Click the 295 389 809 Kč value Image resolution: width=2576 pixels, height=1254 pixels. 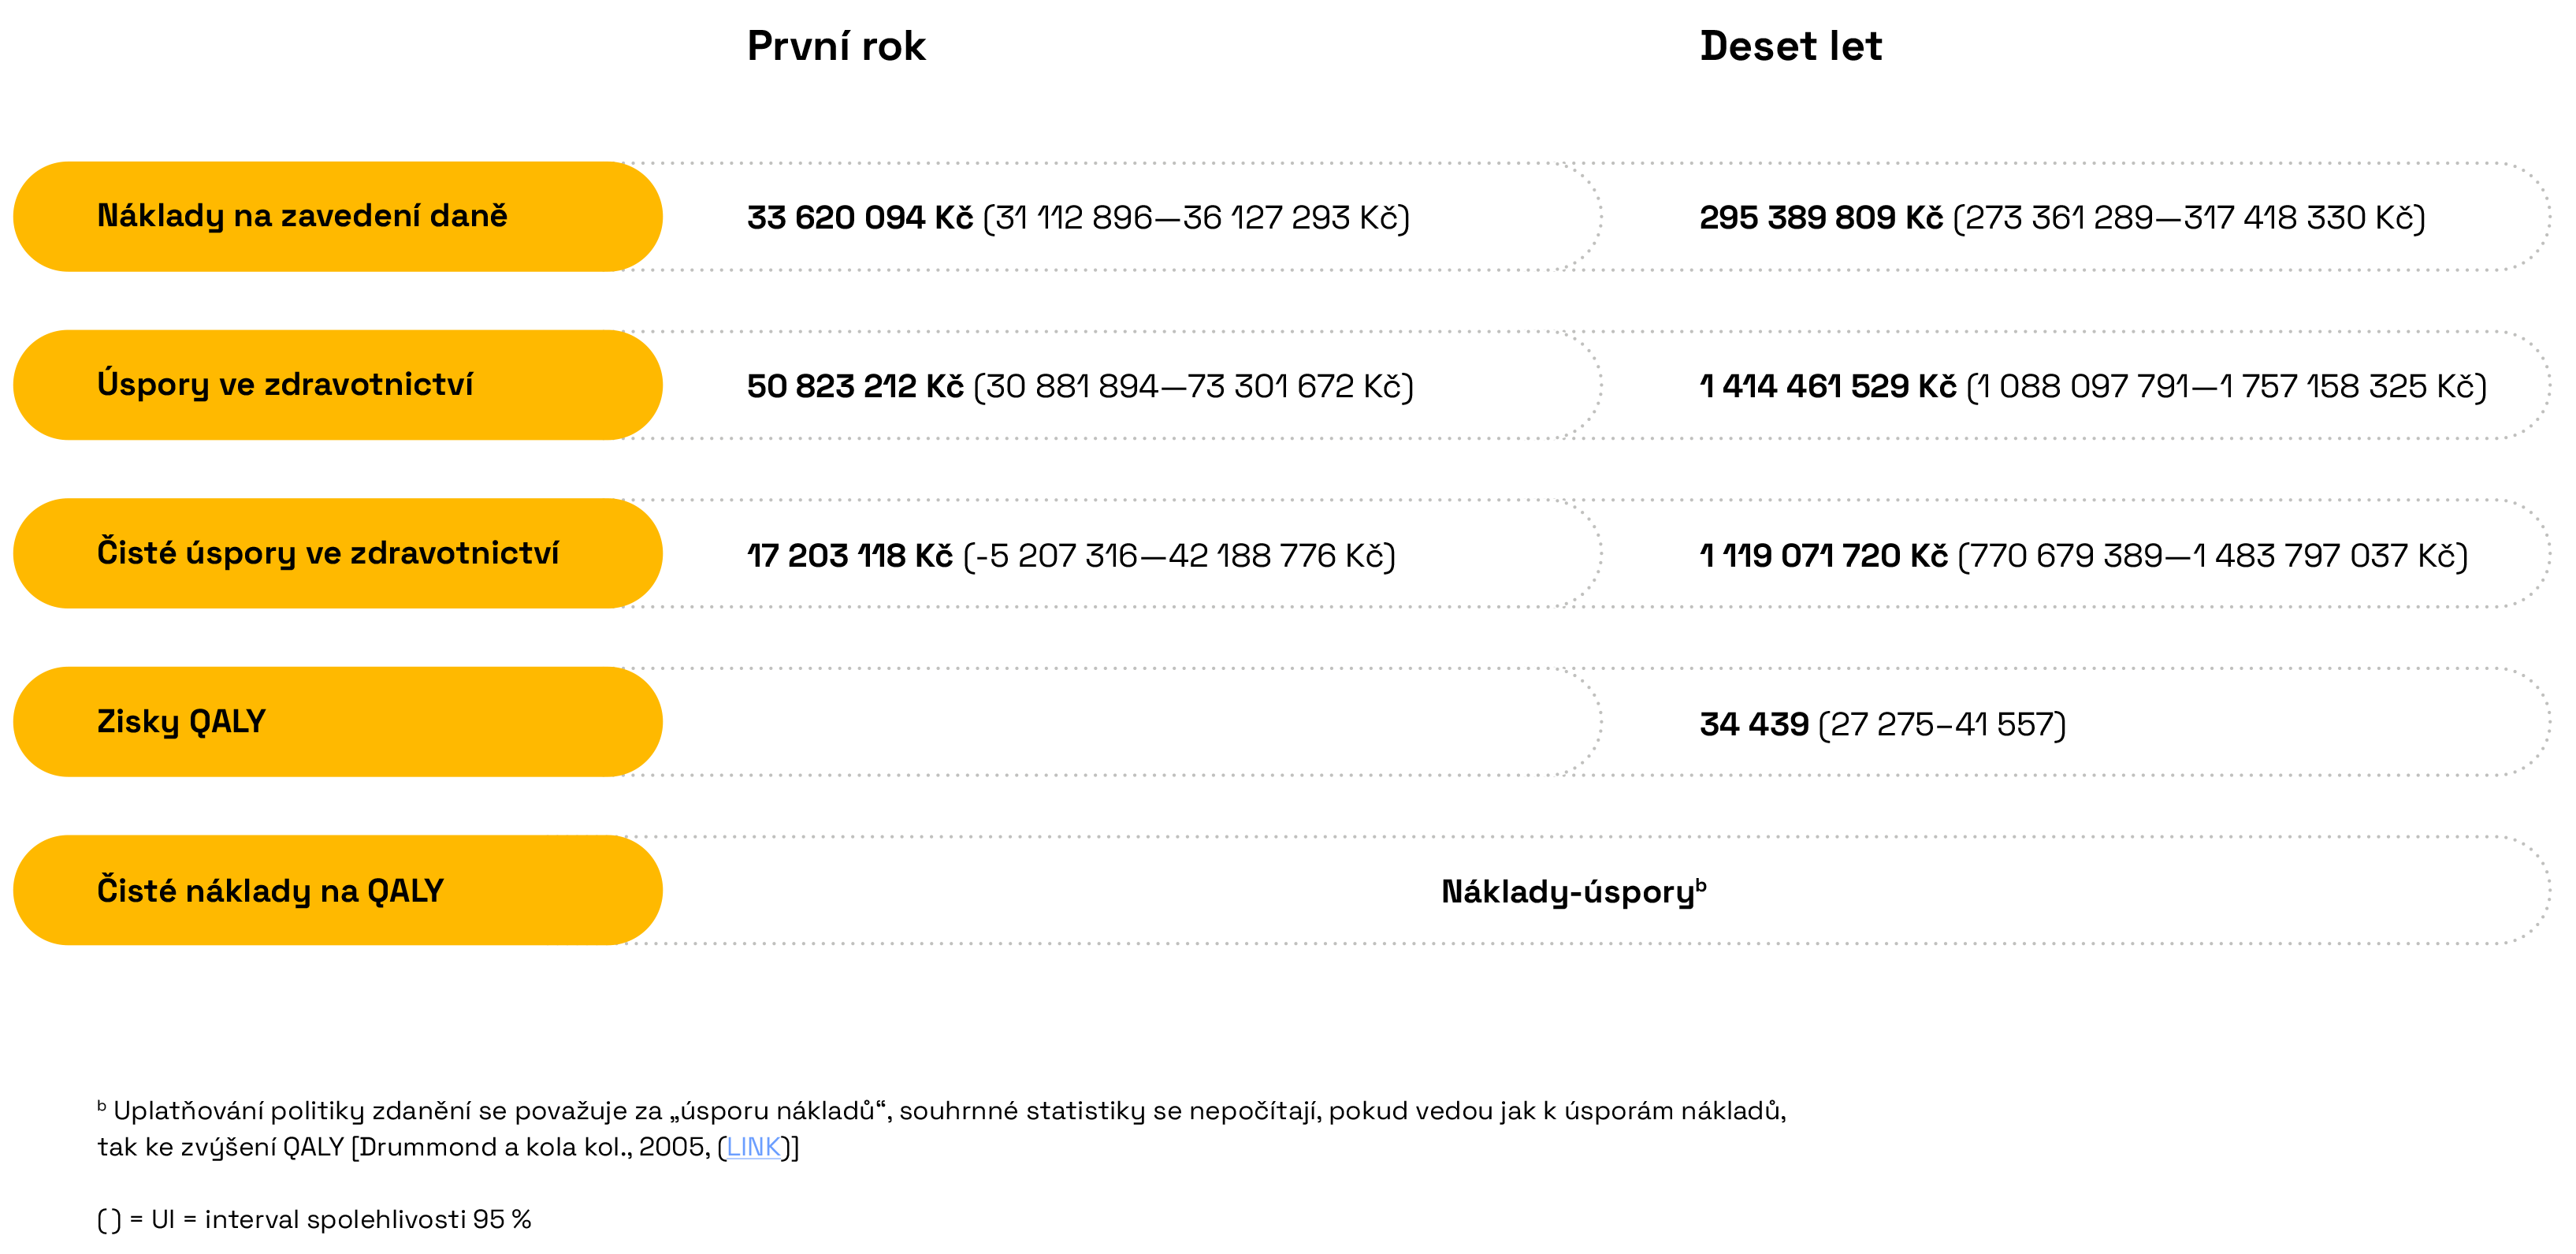click(1820, 217)
